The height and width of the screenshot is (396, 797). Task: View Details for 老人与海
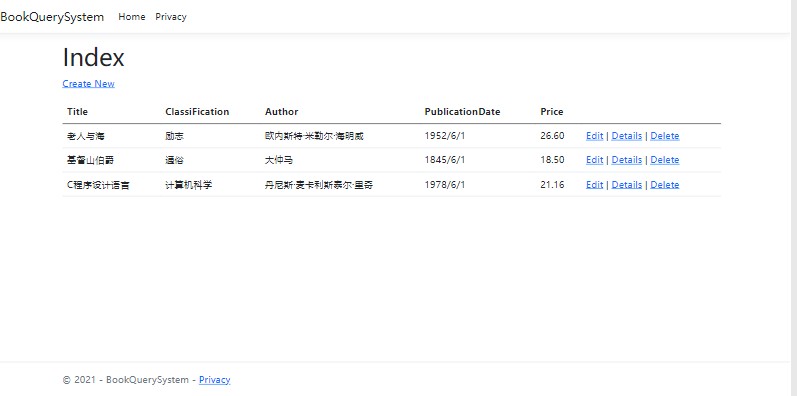(626, 136)
